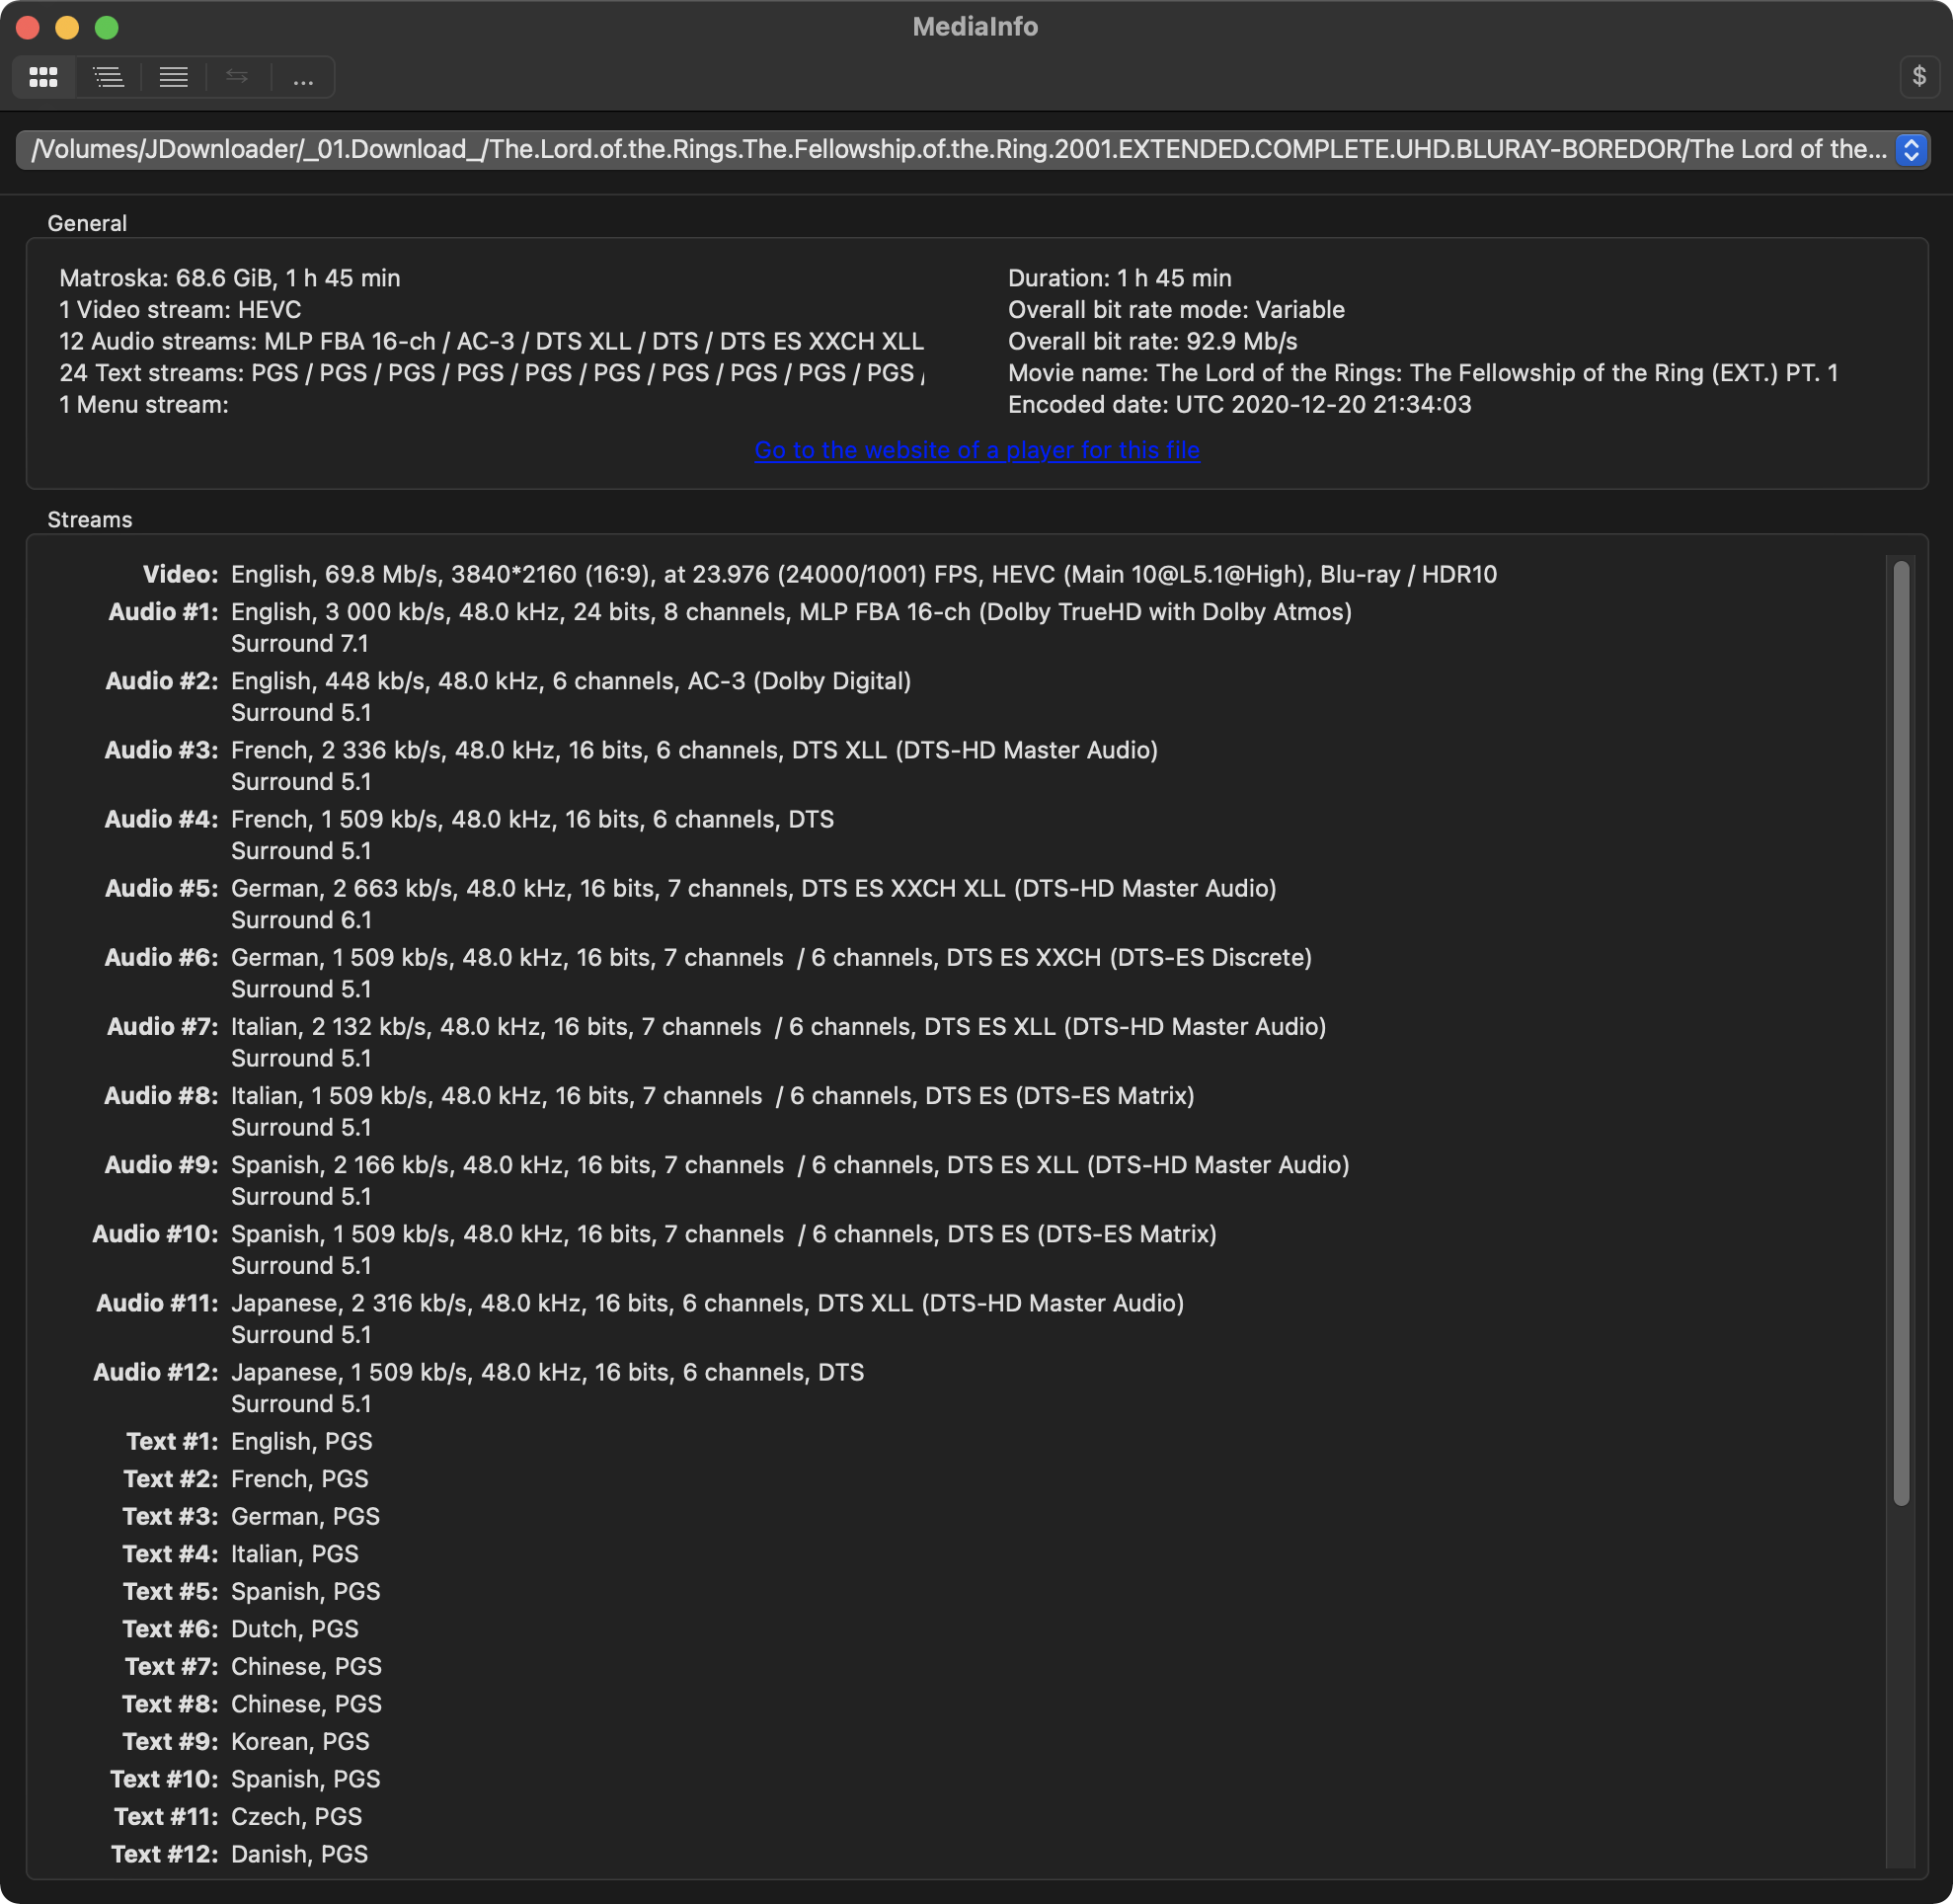Image resolution: width=1953 pixels, height=1904 pixels.
Task: Select Text #7 Chinese PGS row
Action: pos(253,1666)
